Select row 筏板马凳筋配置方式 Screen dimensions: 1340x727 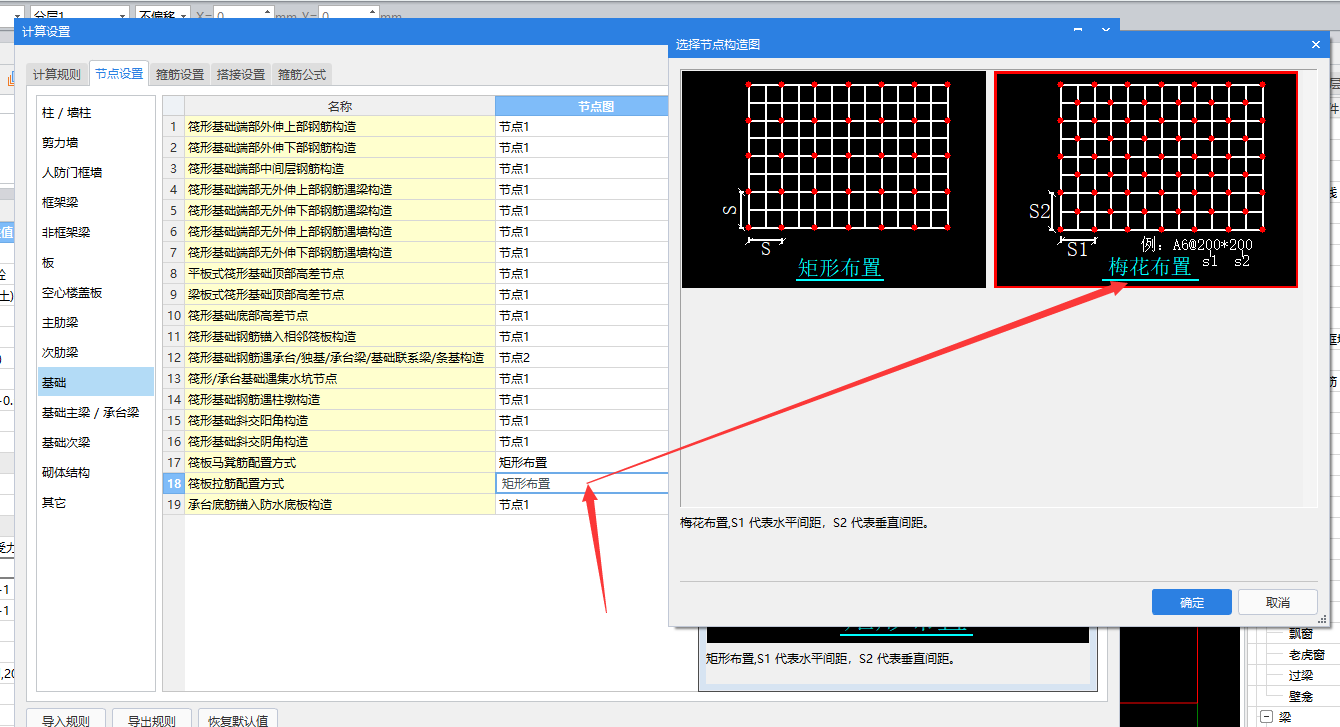[340, 463]
